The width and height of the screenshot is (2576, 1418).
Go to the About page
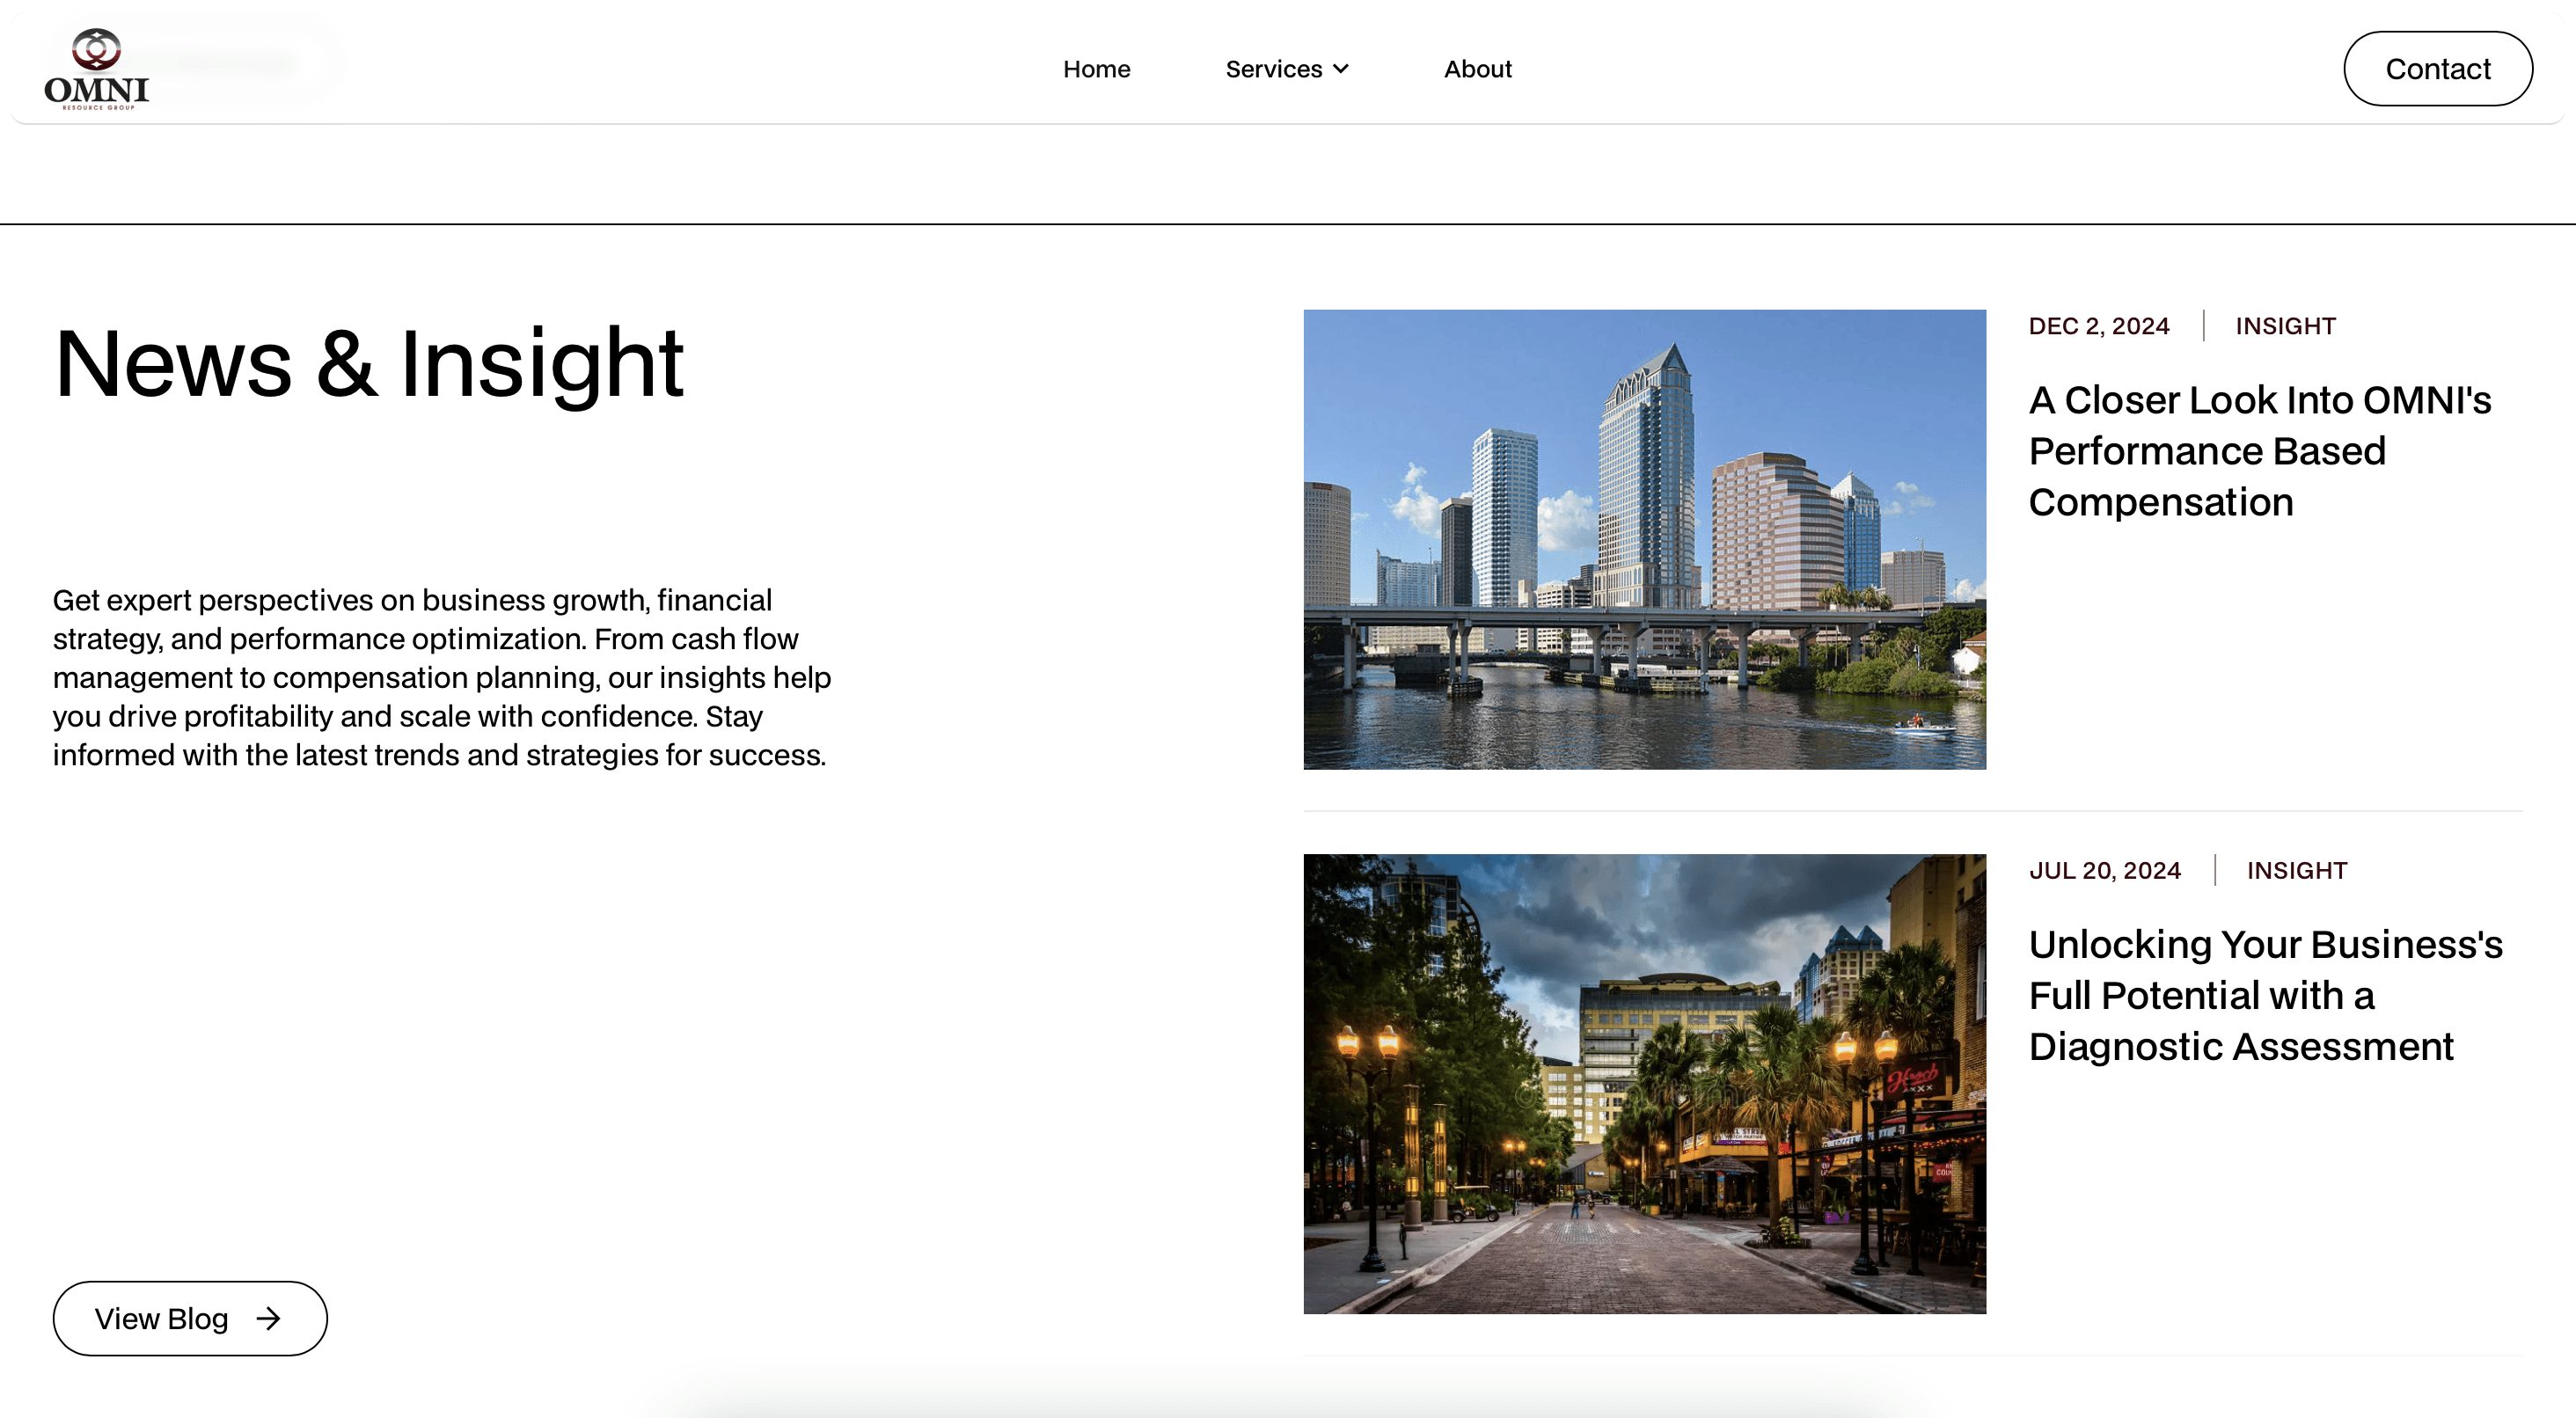(1477, 69)
